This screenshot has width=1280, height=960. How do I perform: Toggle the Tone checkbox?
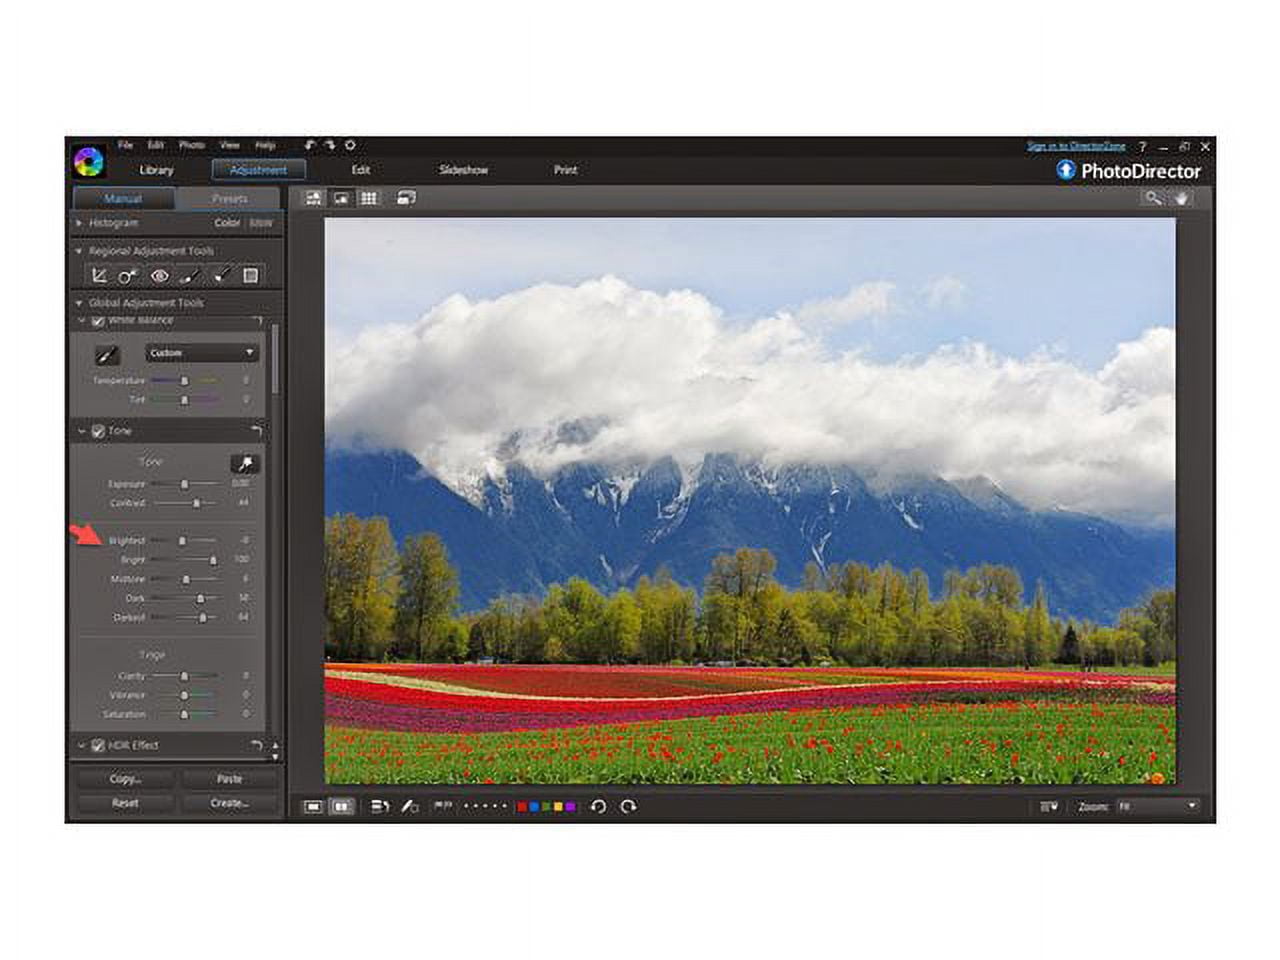point(98,431)
